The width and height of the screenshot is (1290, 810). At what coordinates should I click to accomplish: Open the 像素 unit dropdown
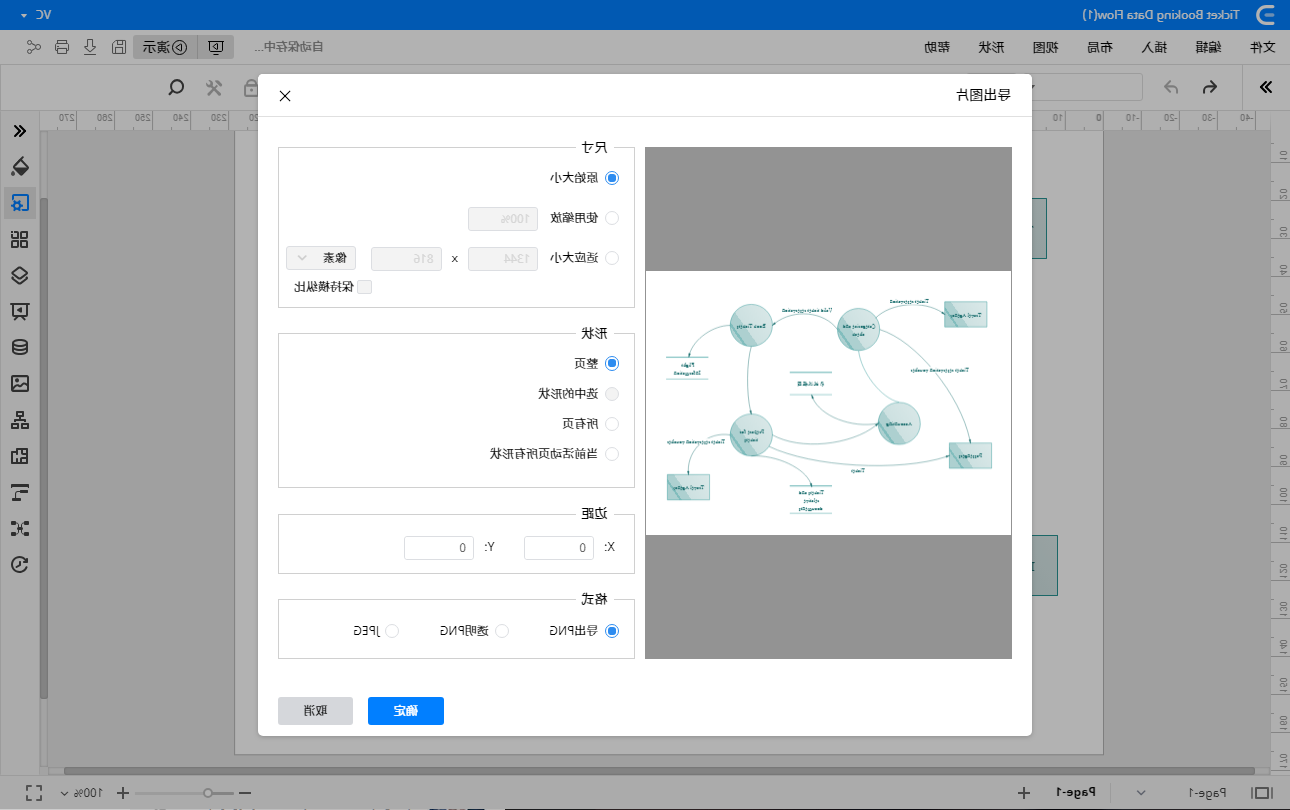(x=321, y=258)
